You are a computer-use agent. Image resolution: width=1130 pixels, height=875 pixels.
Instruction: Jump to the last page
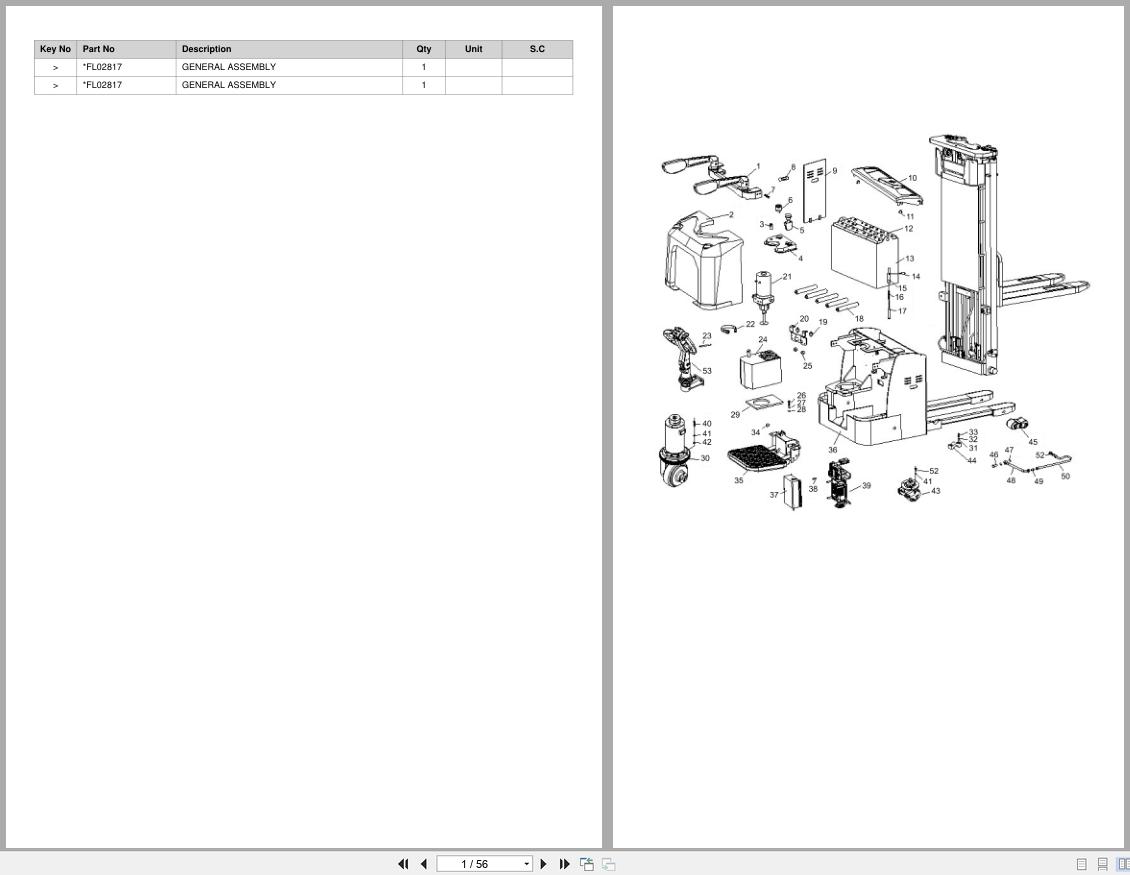point(564,864)
